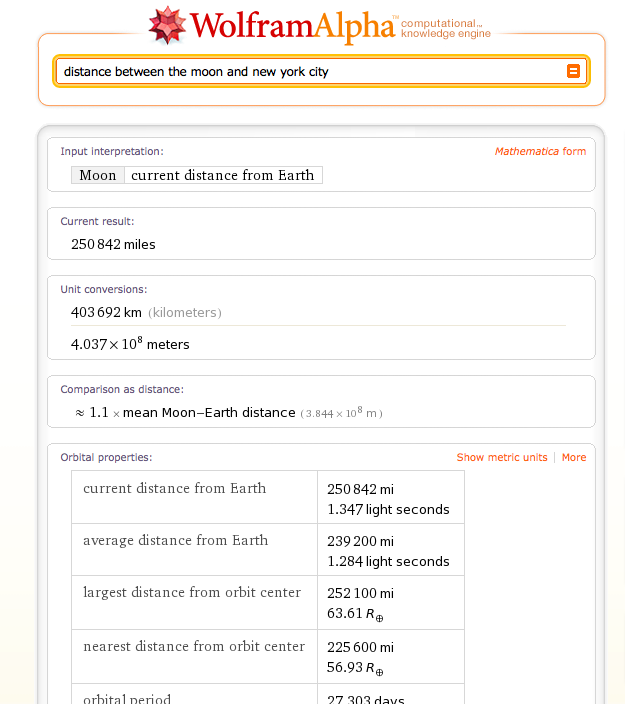Click 'current distance from Earth' interpretation box
This screenshot has height=704, width=625.
(222, 175)
